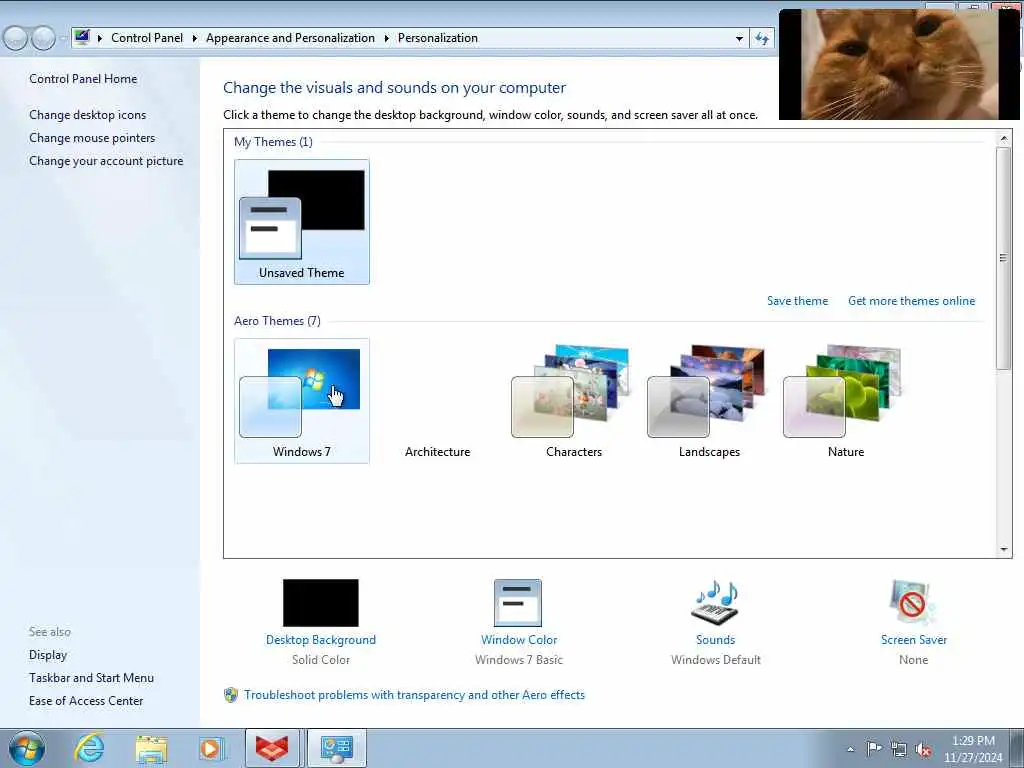Viewport: 1024px width, 768px height.
Task: Click the Control Panel taskbar button
Action: pyautogui.click(x=336, y=748)
